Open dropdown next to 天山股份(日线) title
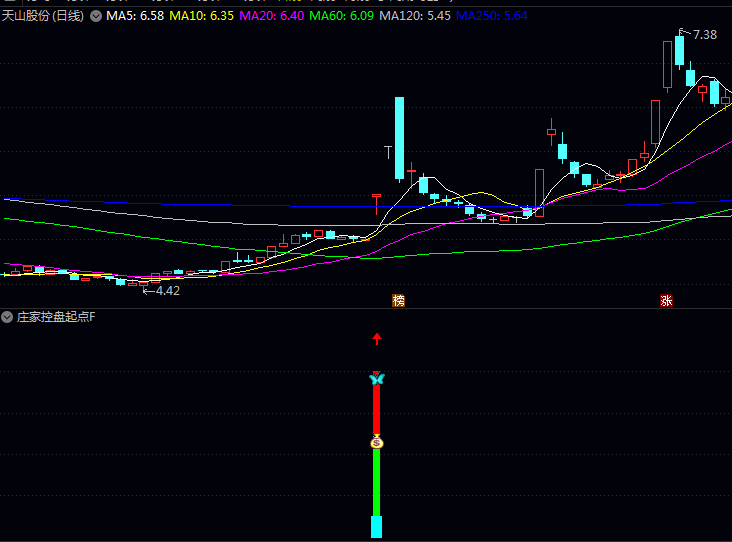The image size is (732, 542). pyautogui.click(x=95, y=17)
